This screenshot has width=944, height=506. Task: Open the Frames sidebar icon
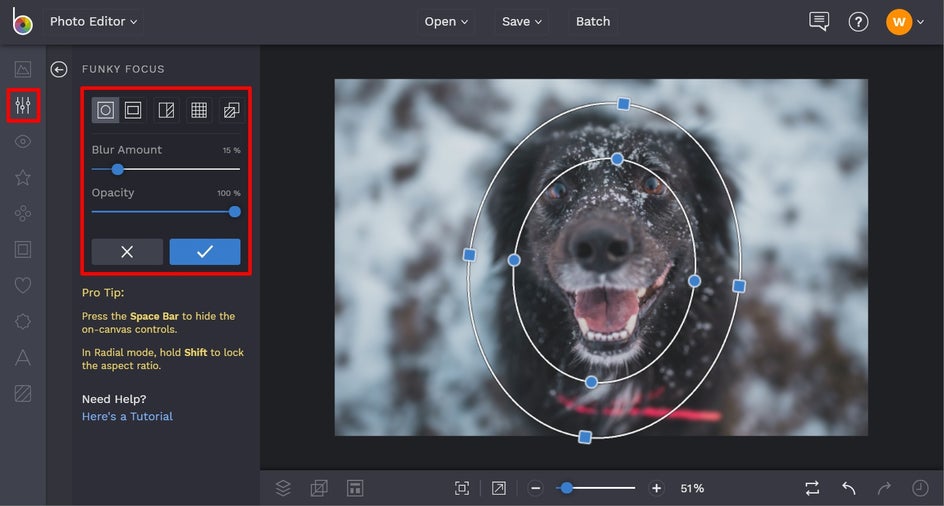coord(23,249)
